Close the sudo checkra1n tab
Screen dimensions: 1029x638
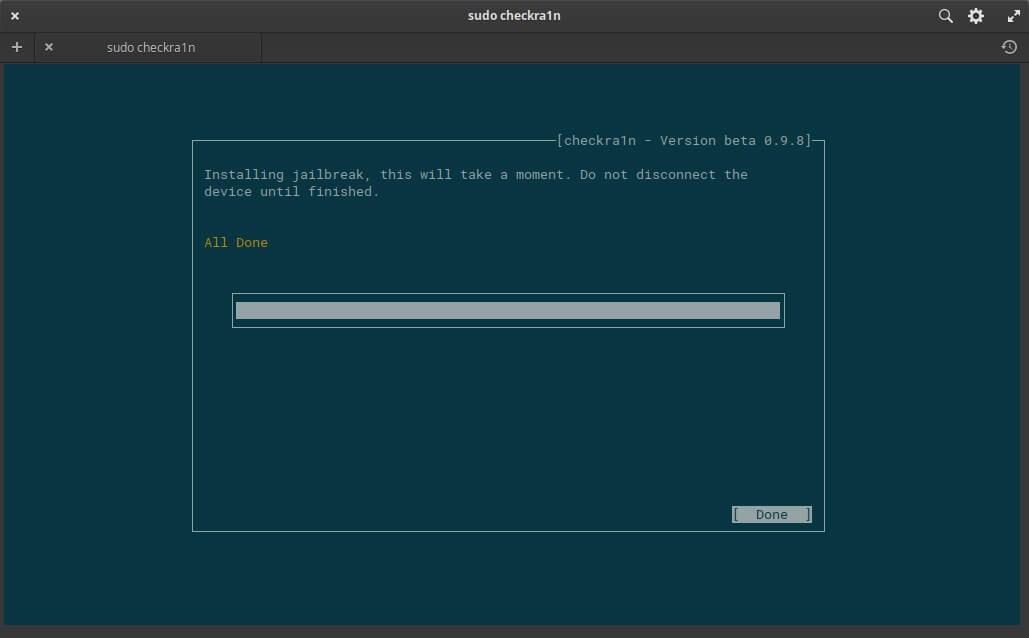pyautogui.click(x=49, y=47)
